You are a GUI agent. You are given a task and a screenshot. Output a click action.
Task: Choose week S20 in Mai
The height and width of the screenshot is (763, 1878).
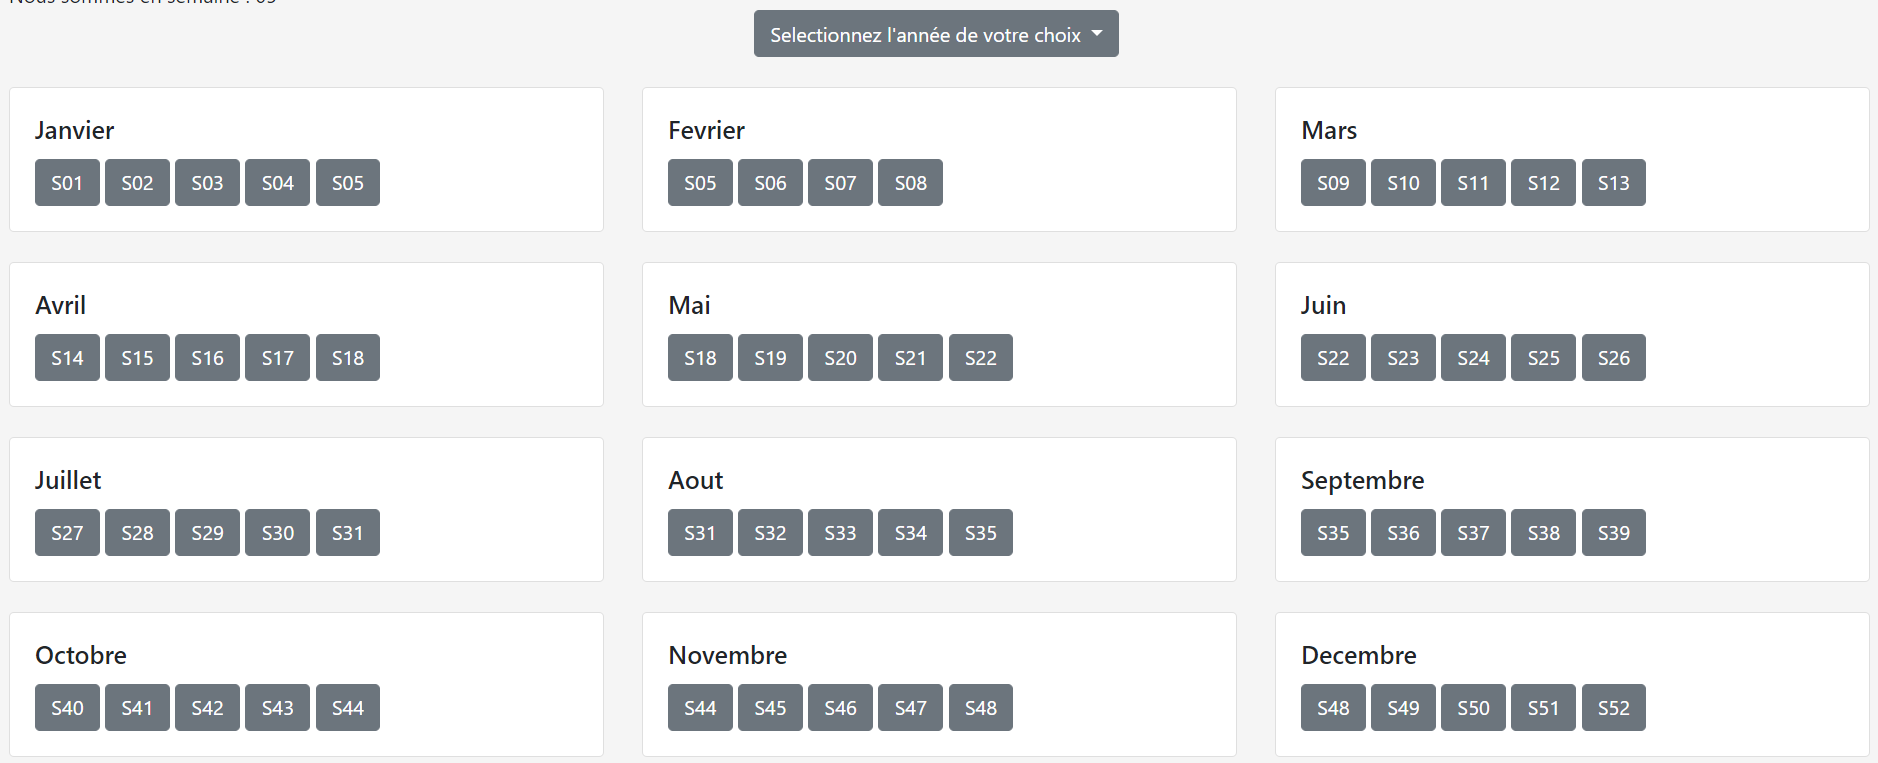click(840, 358)
